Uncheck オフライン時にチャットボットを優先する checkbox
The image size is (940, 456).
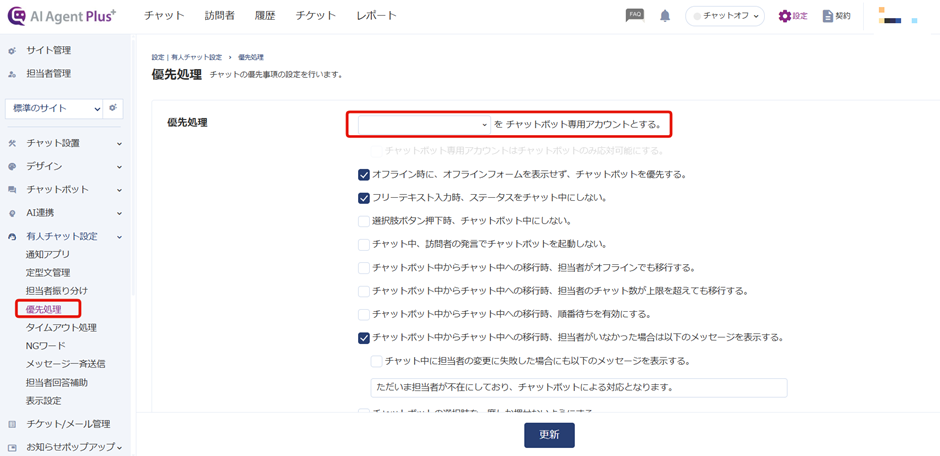363,175
